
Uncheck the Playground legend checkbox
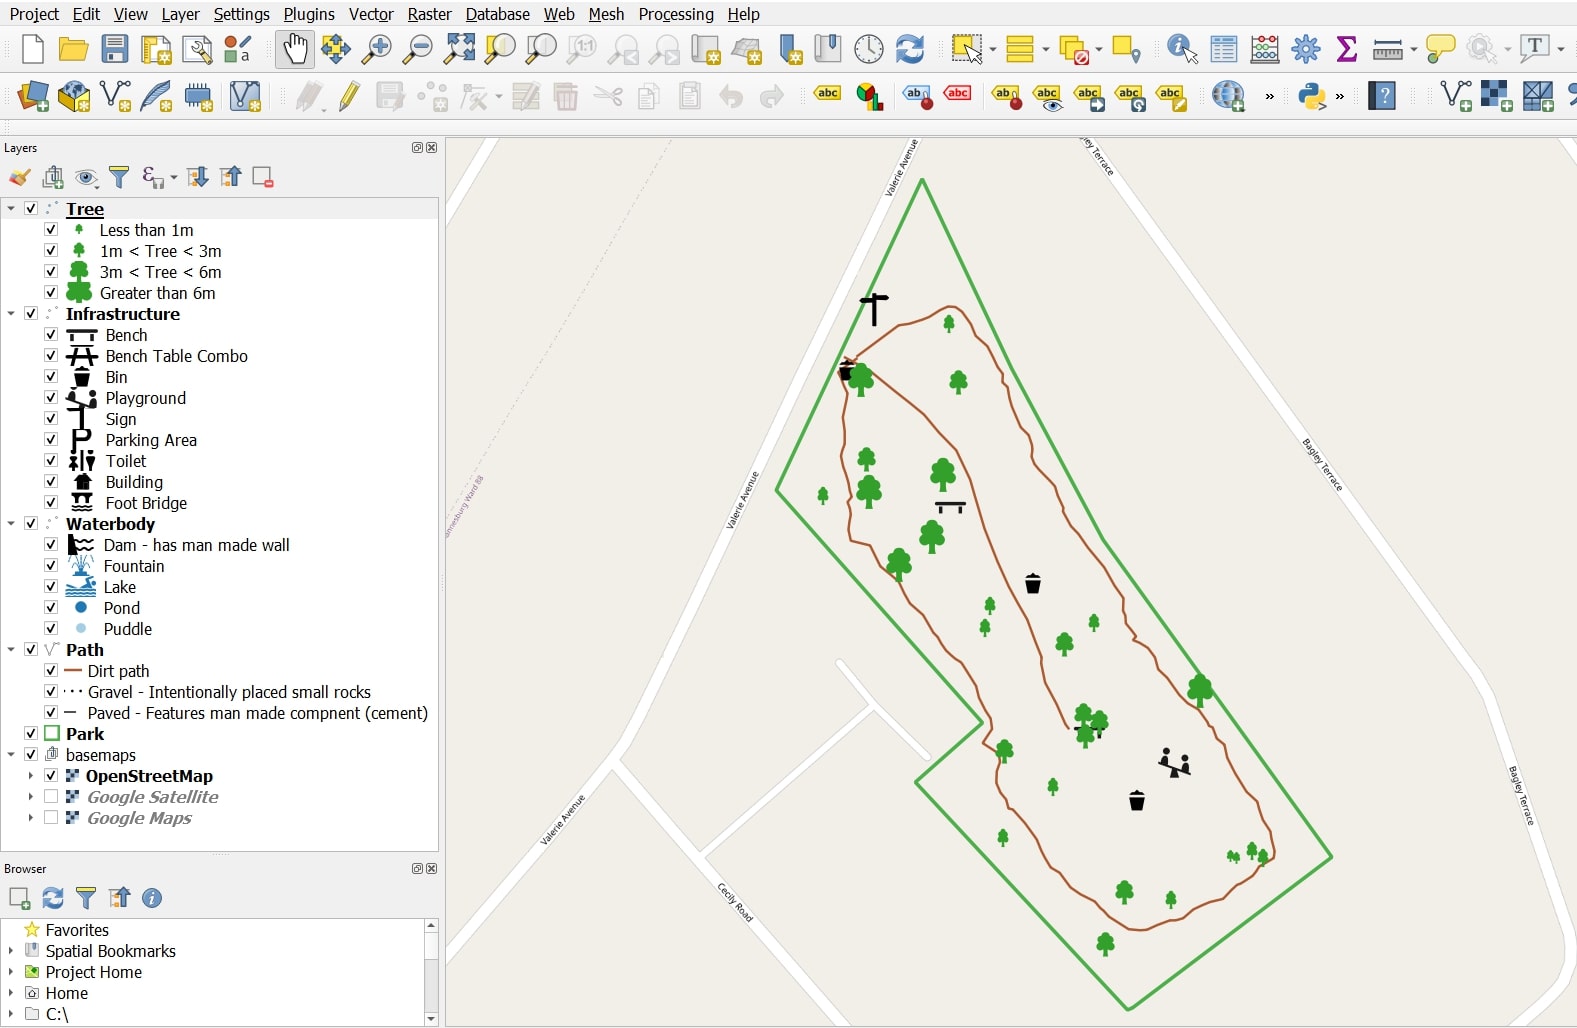point(51,398)
